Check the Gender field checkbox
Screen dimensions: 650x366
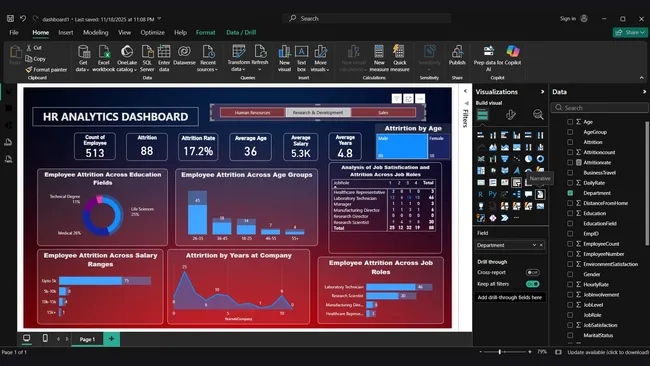[570, 274]
